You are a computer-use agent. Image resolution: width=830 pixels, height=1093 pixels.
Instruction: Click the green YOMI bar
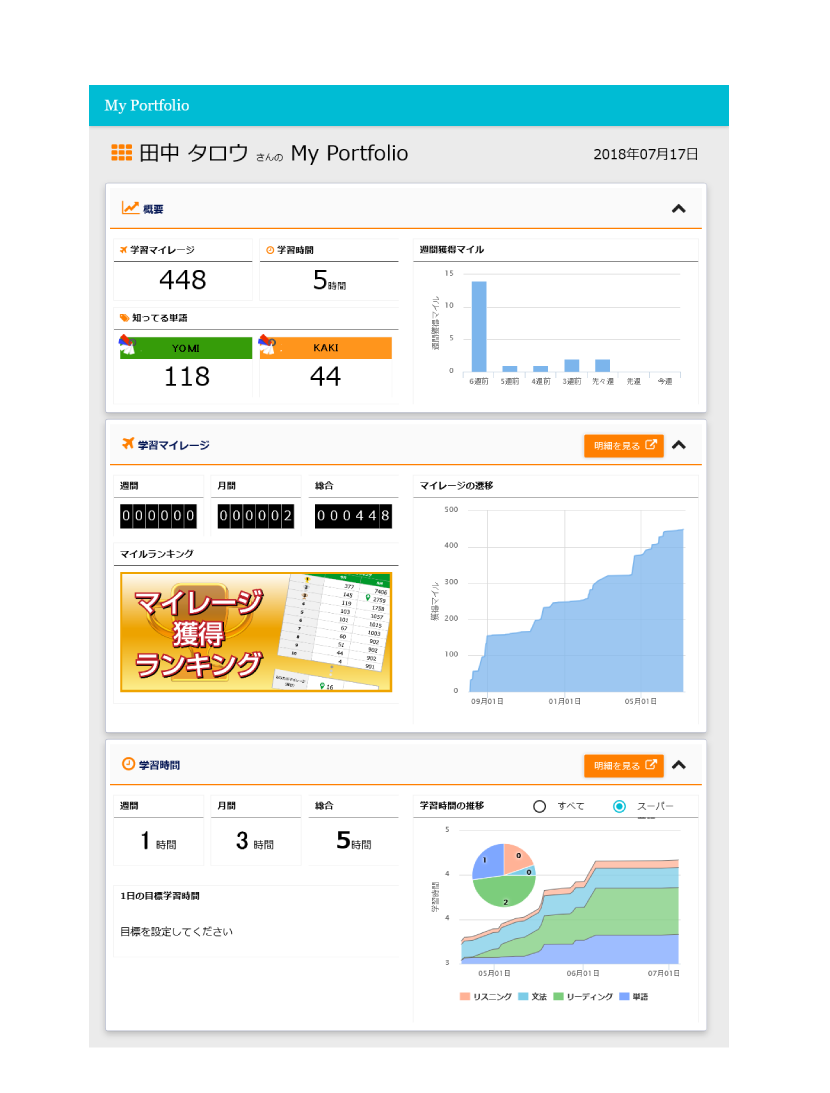[x=186, y=348]
